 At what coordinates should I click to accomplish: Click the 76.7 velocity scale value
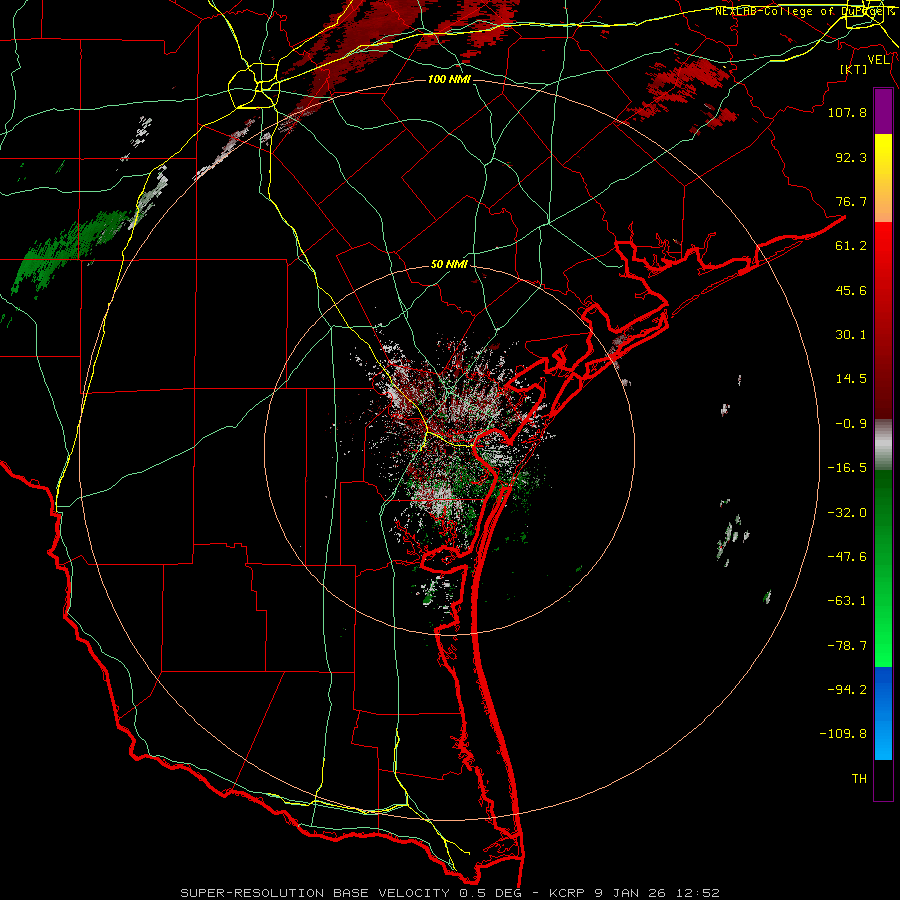[x=851, y=201]
